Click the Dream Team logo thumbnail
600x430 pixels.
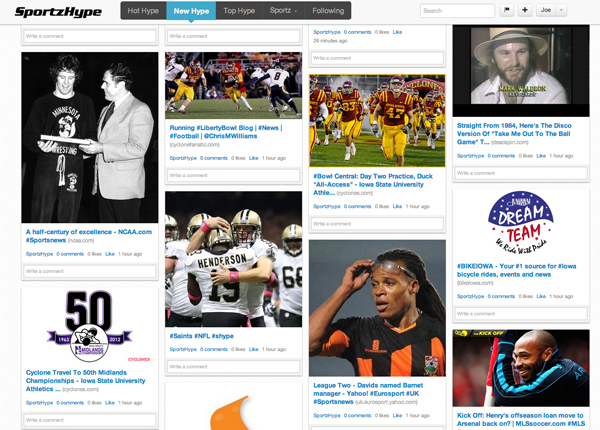[520, 234]
